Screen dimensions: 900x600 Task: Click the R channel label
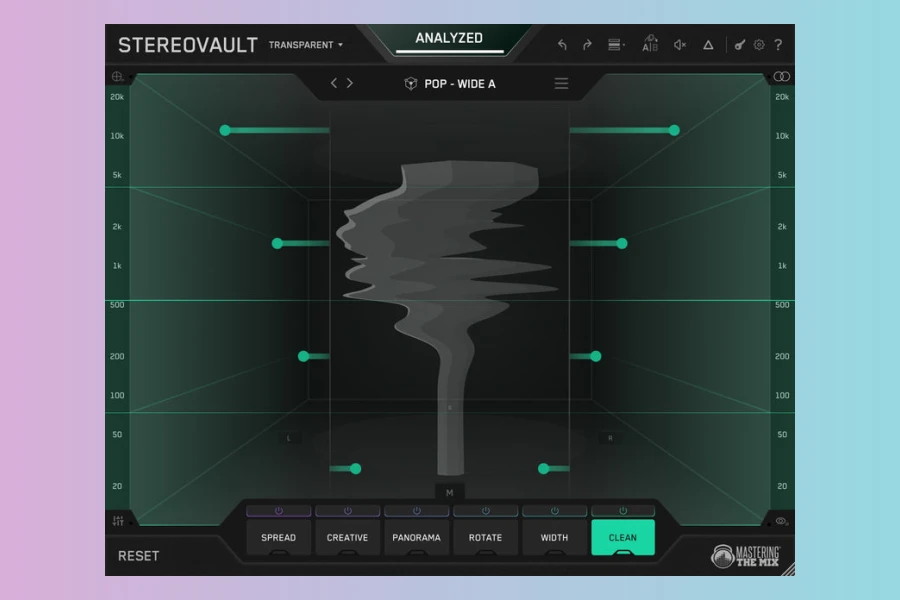click(x=610, y=438)
